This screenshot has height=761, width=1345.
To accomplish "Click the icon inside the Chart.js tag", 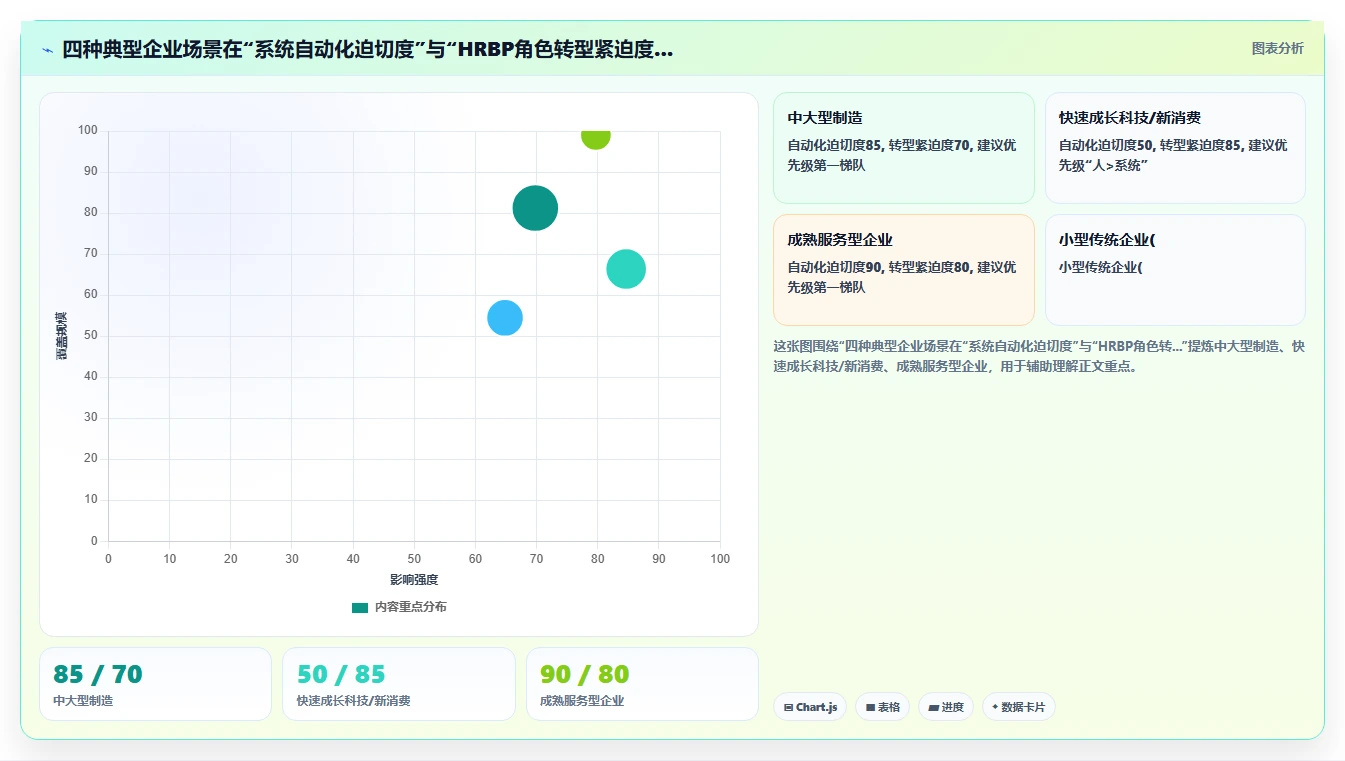I will pyautogui.click(x=789, y=707).
